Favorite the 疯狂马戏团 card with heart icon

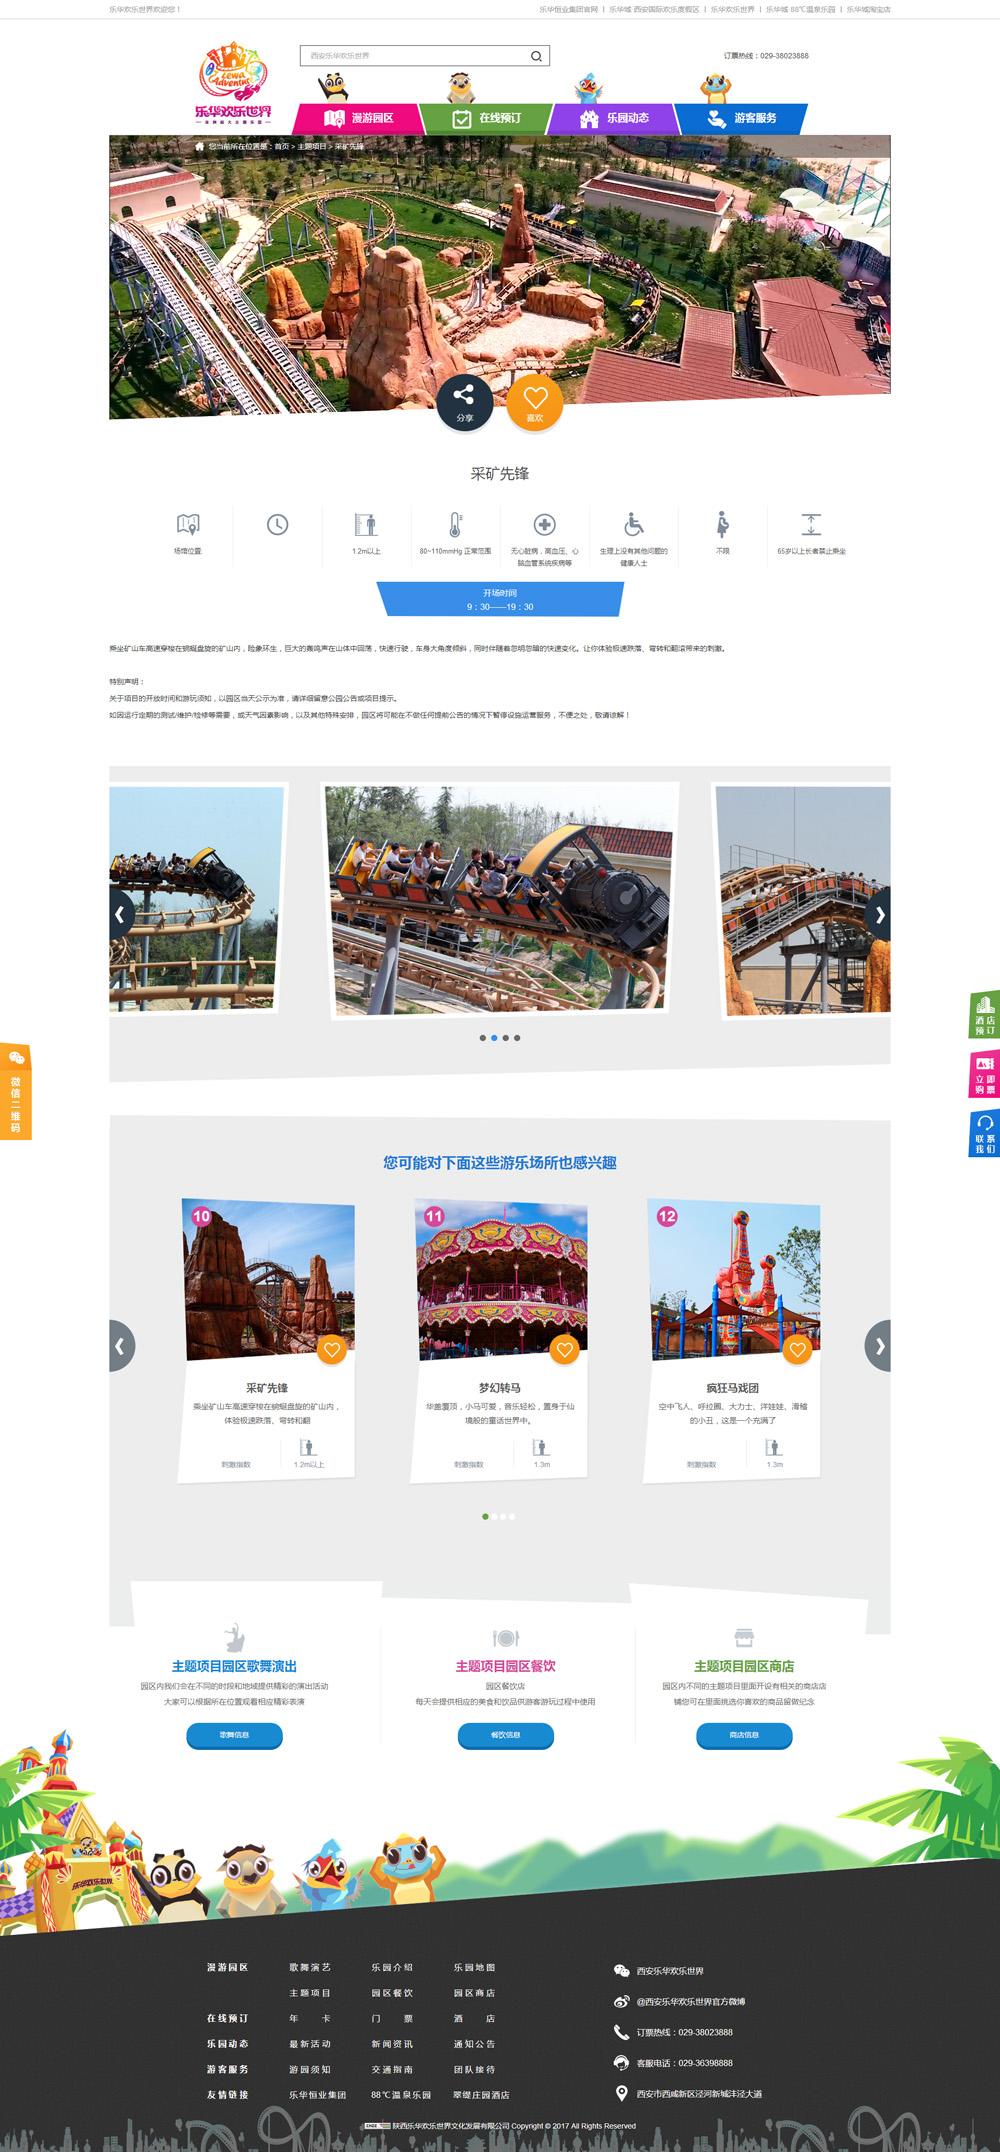tap(797, 1350)
